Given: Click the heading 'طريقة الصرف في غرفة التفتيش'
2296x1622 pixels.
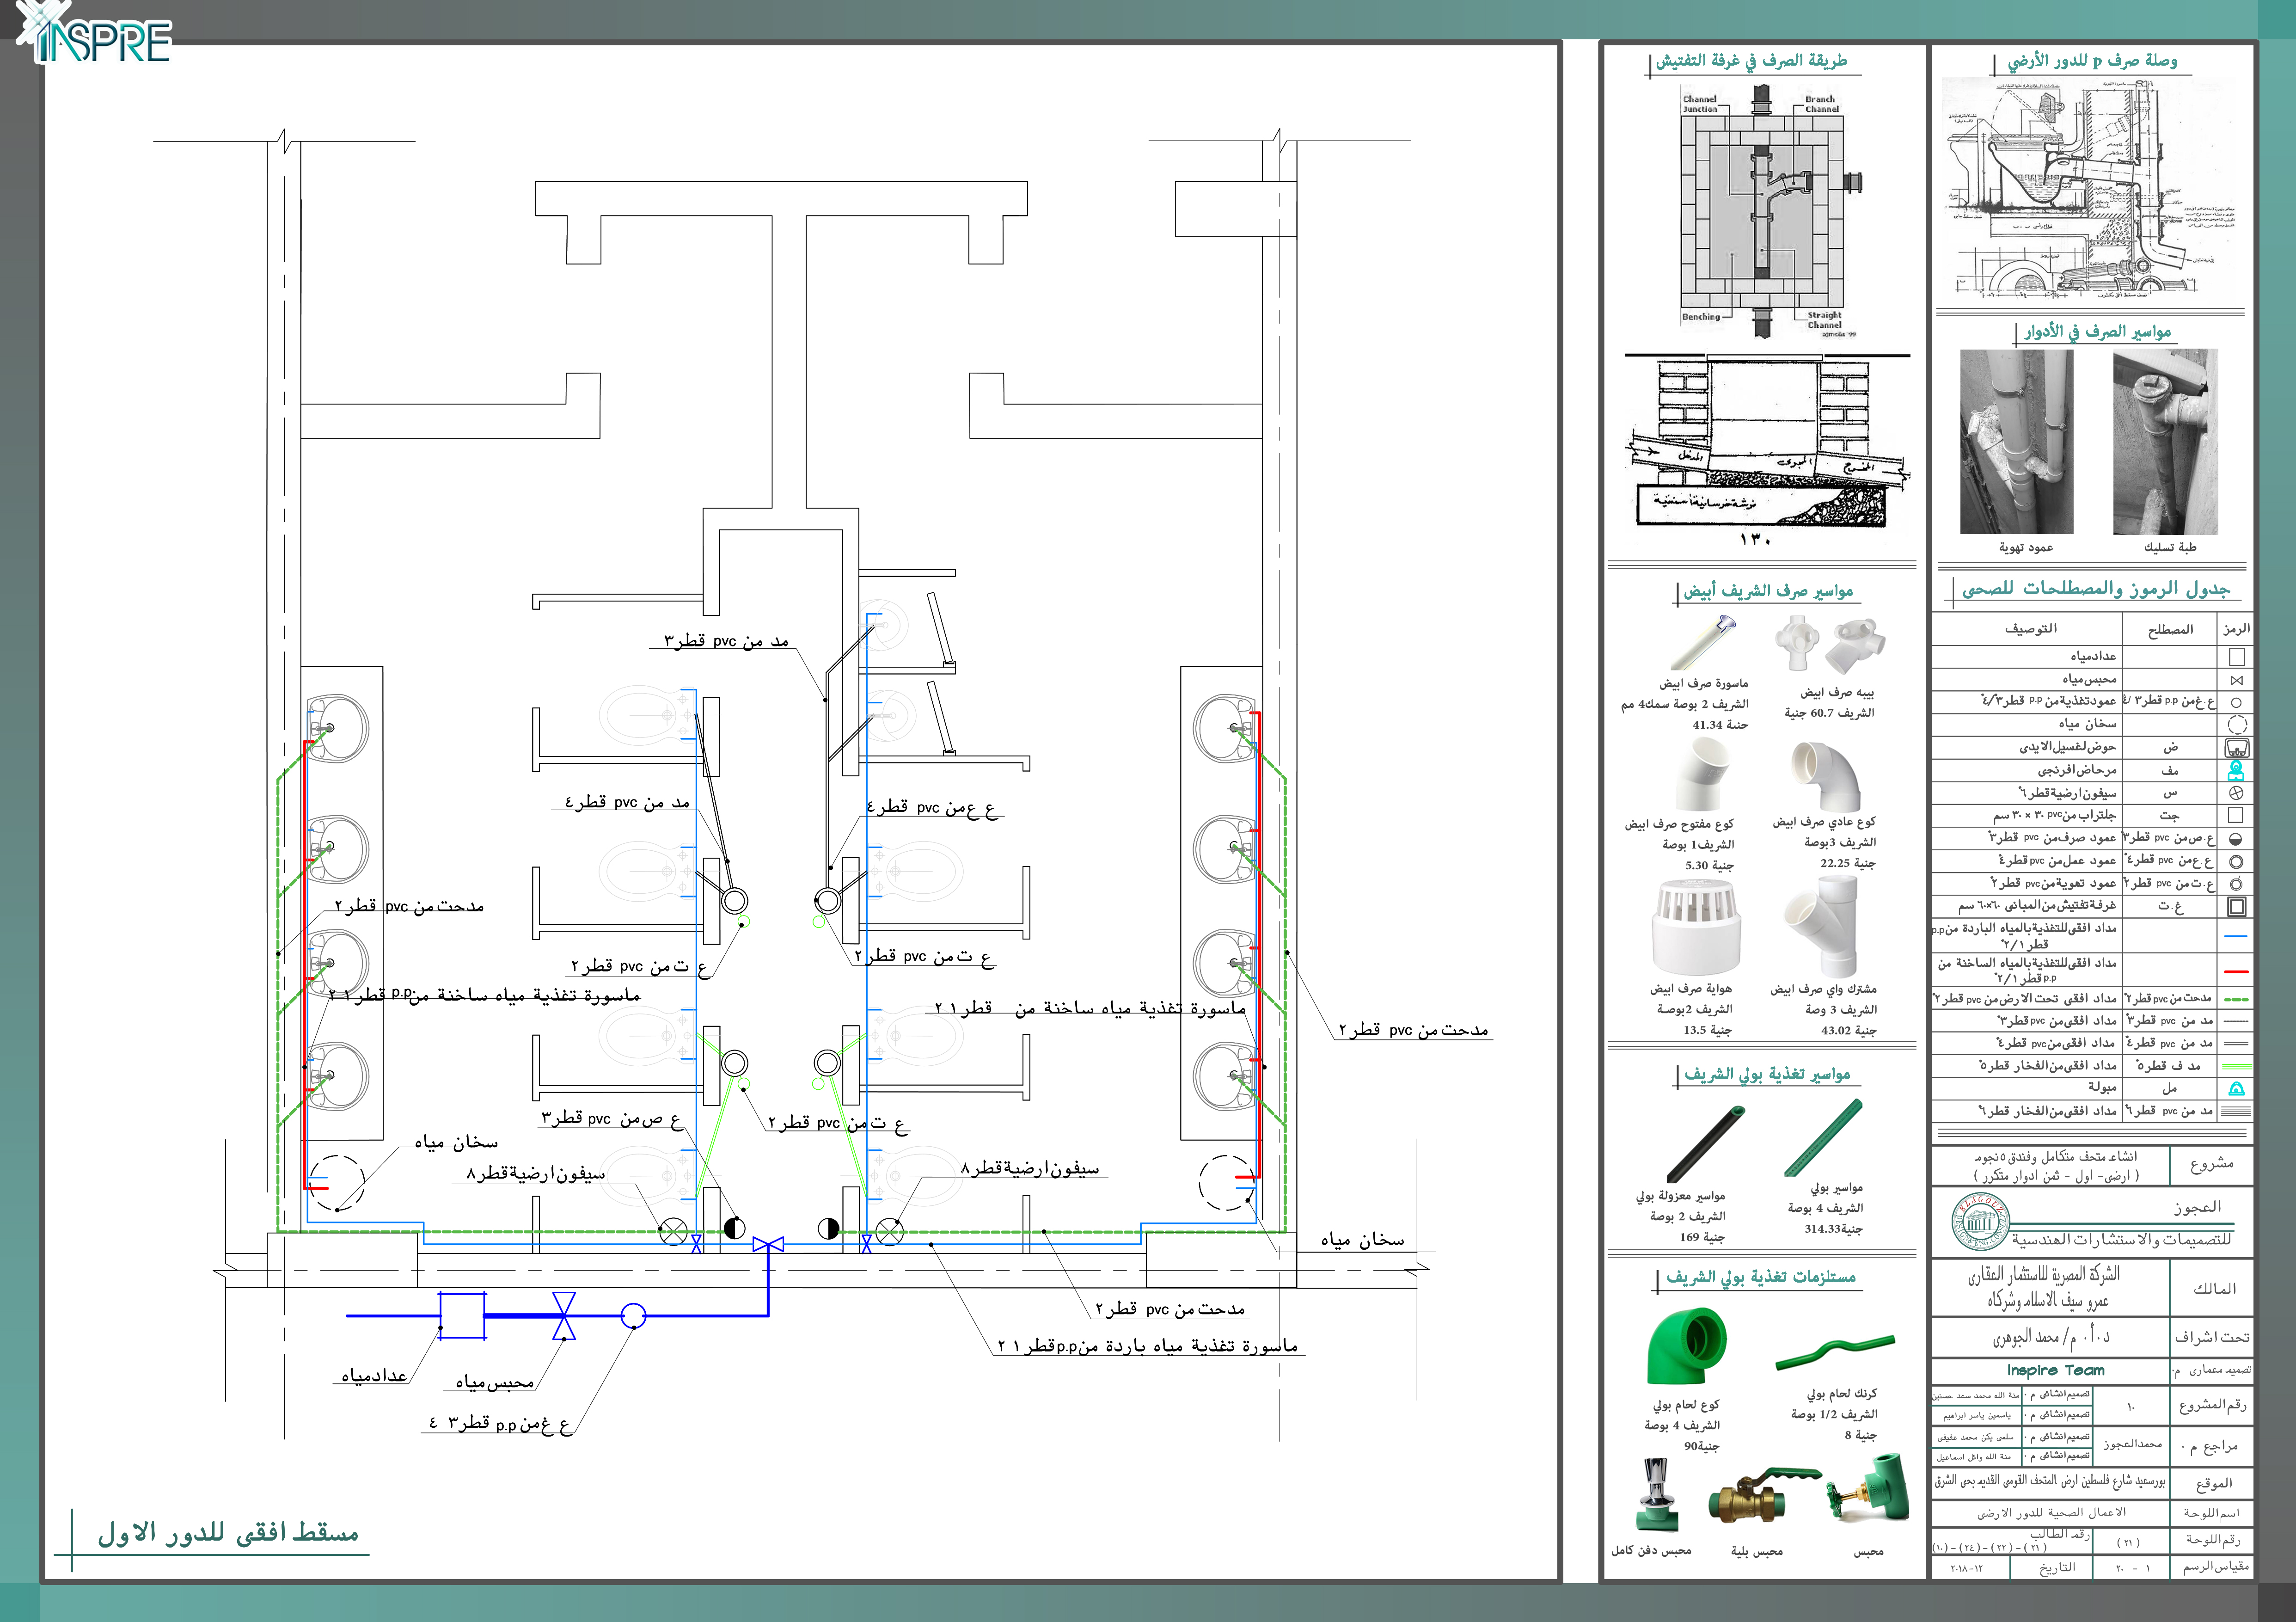Looking at the screenshot, I should tap(1751, 61).
